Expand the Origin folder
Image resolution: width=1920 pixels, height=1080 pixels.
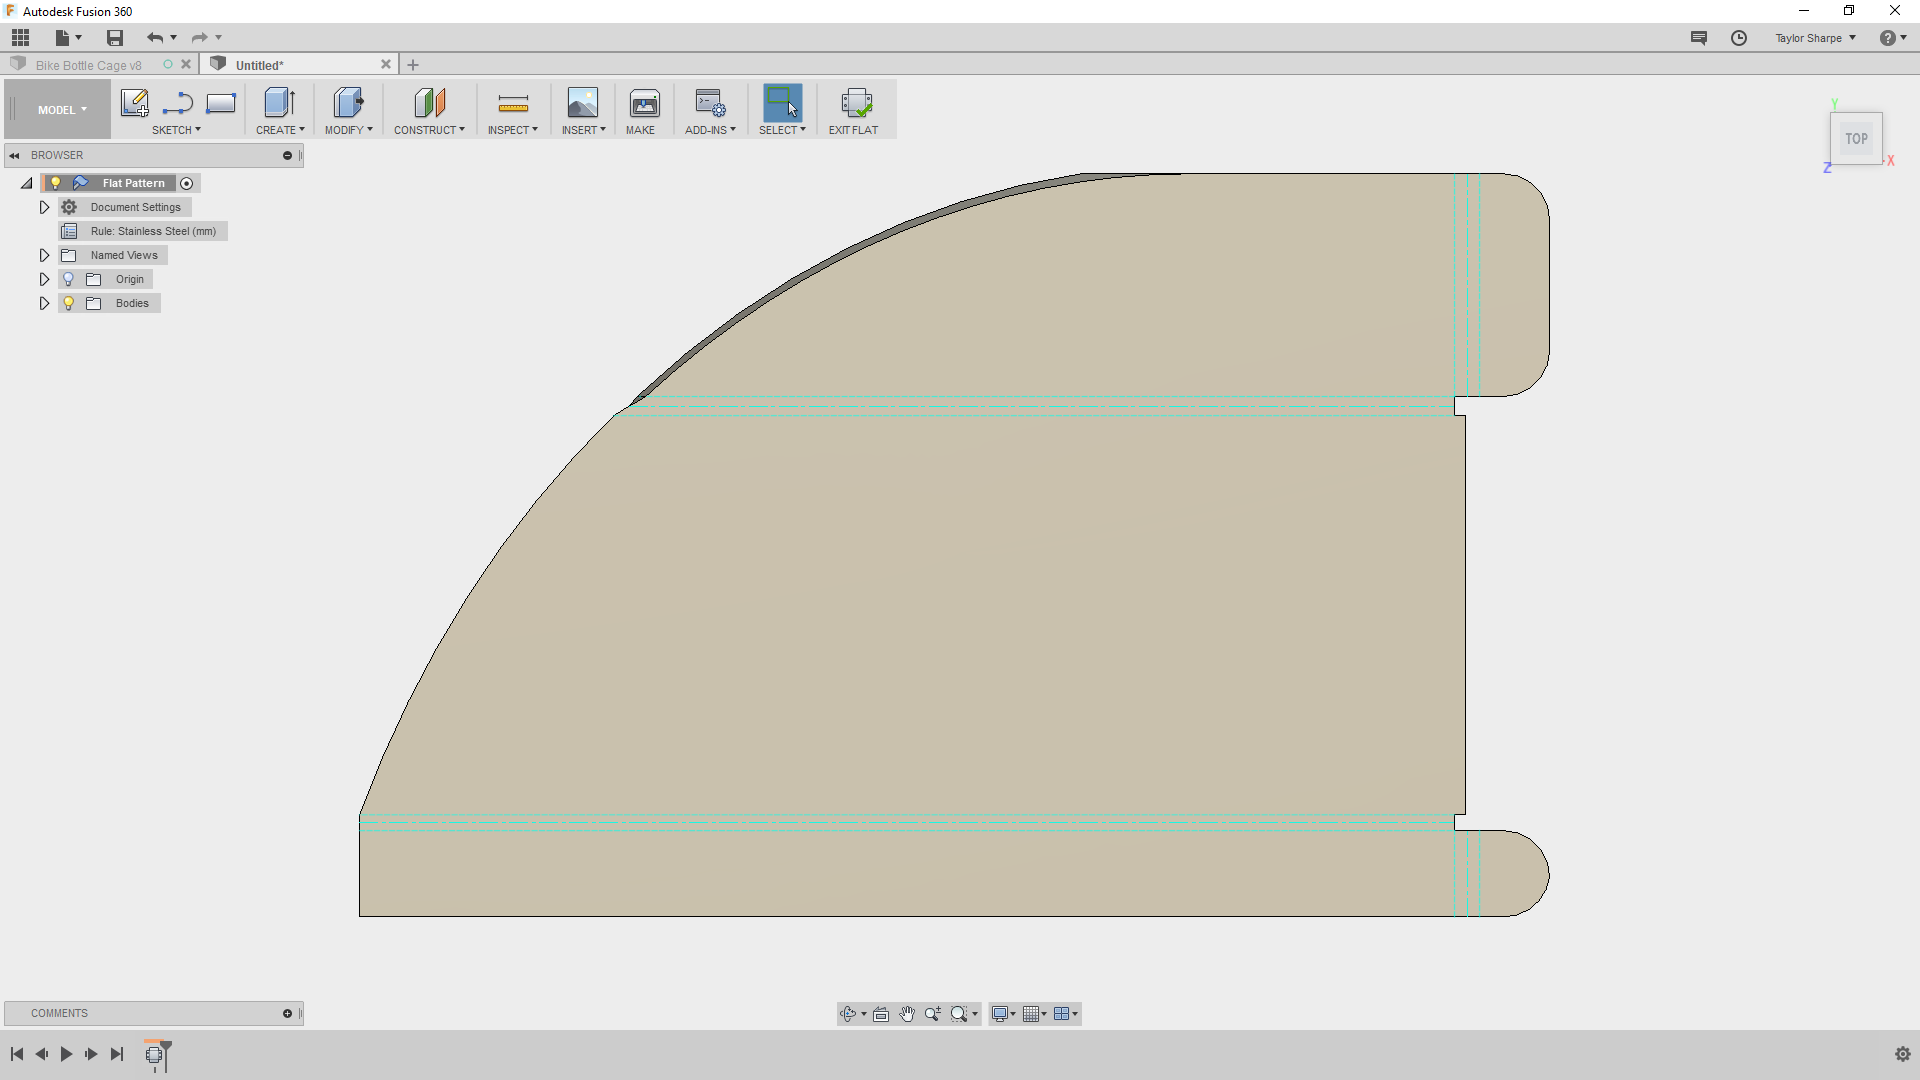tap(44, 279)
